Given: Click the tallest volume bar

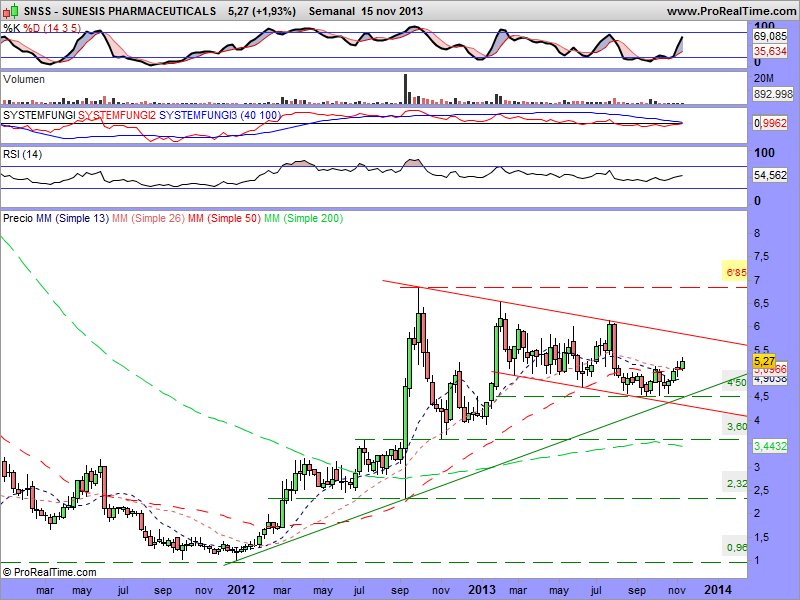Looking at the screenshot, I should (406, 89).
